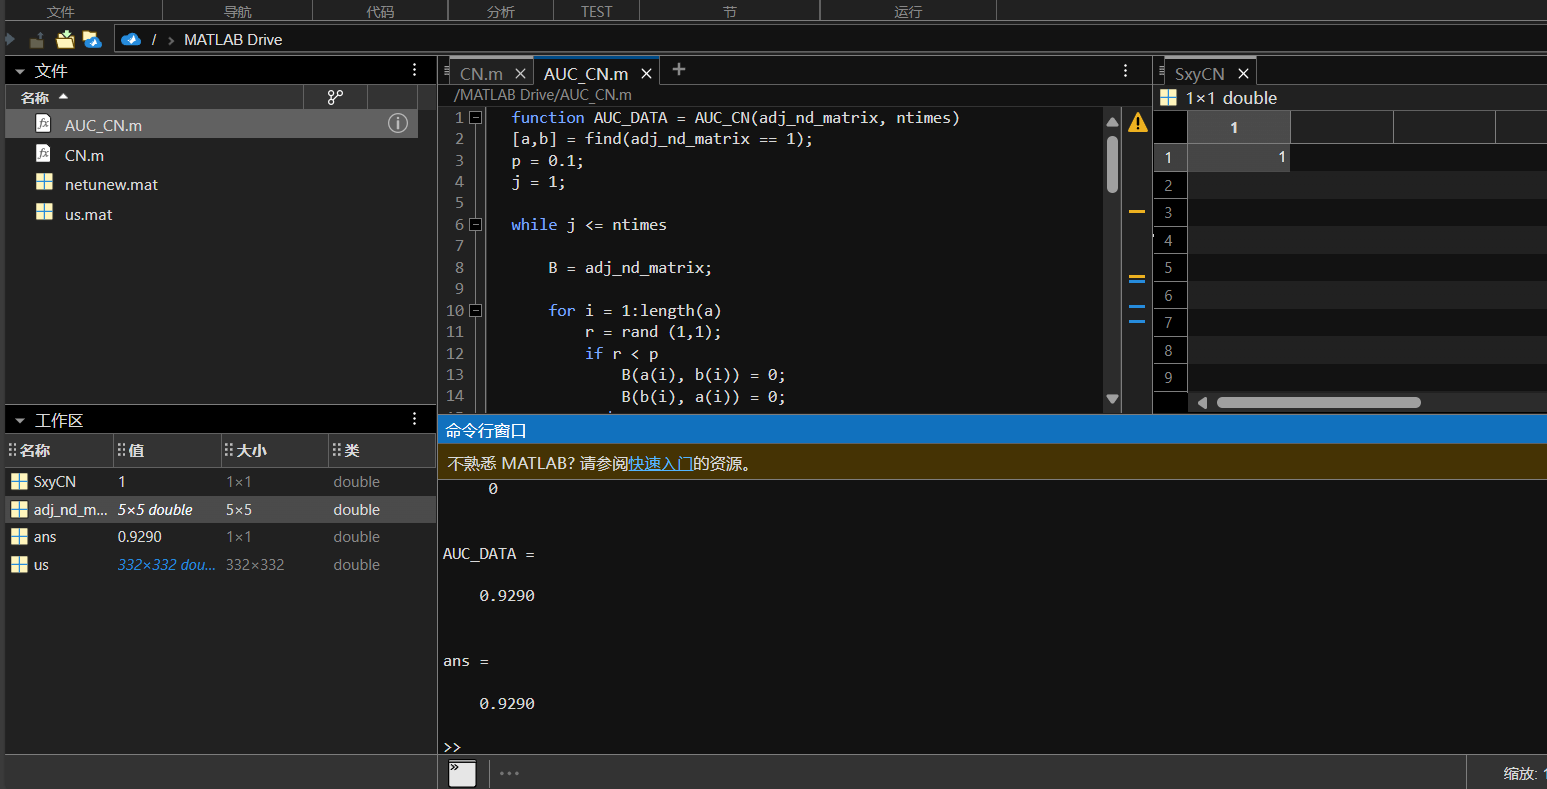Click the 名称 workspace column header
This screenshot has height=789, width=1547.
(x=59, y=451)
